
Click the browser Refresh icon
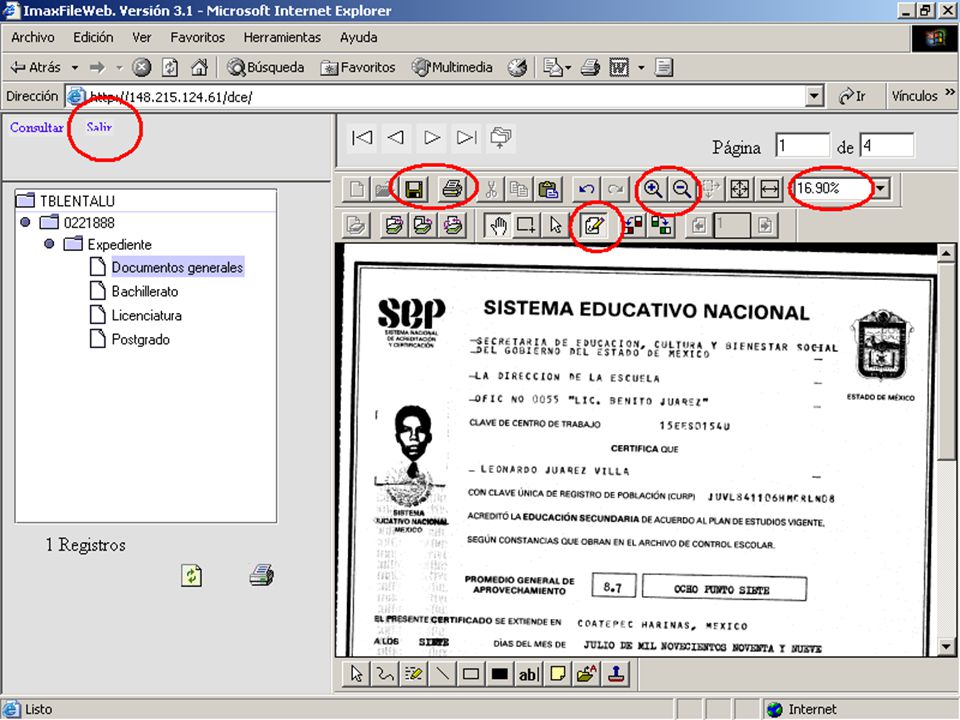170,67
